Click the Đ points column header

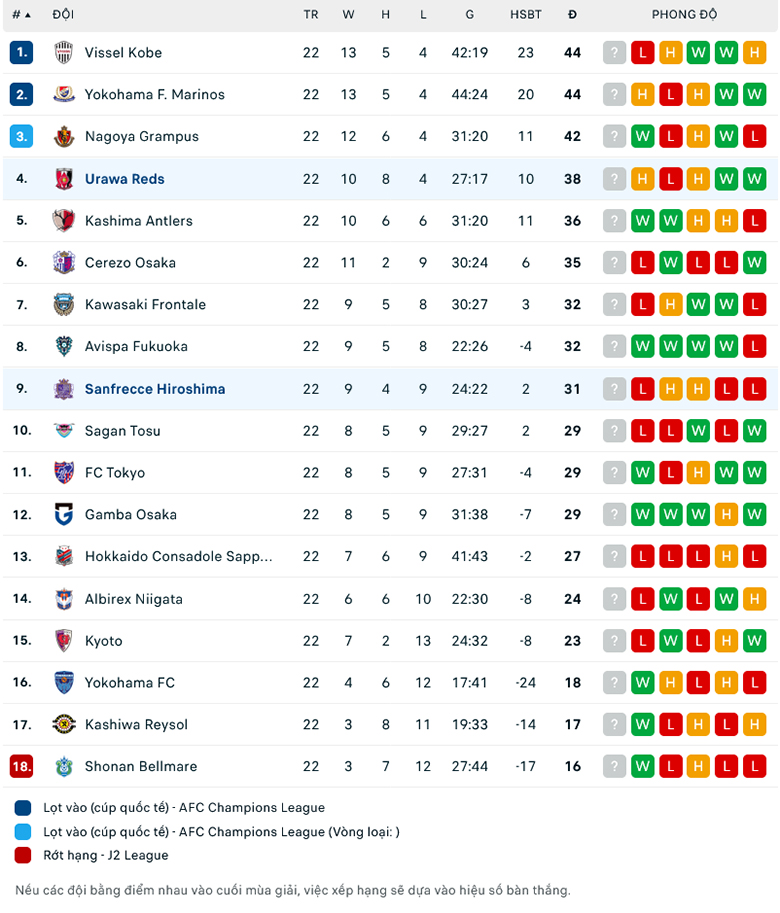pos(572,14)
